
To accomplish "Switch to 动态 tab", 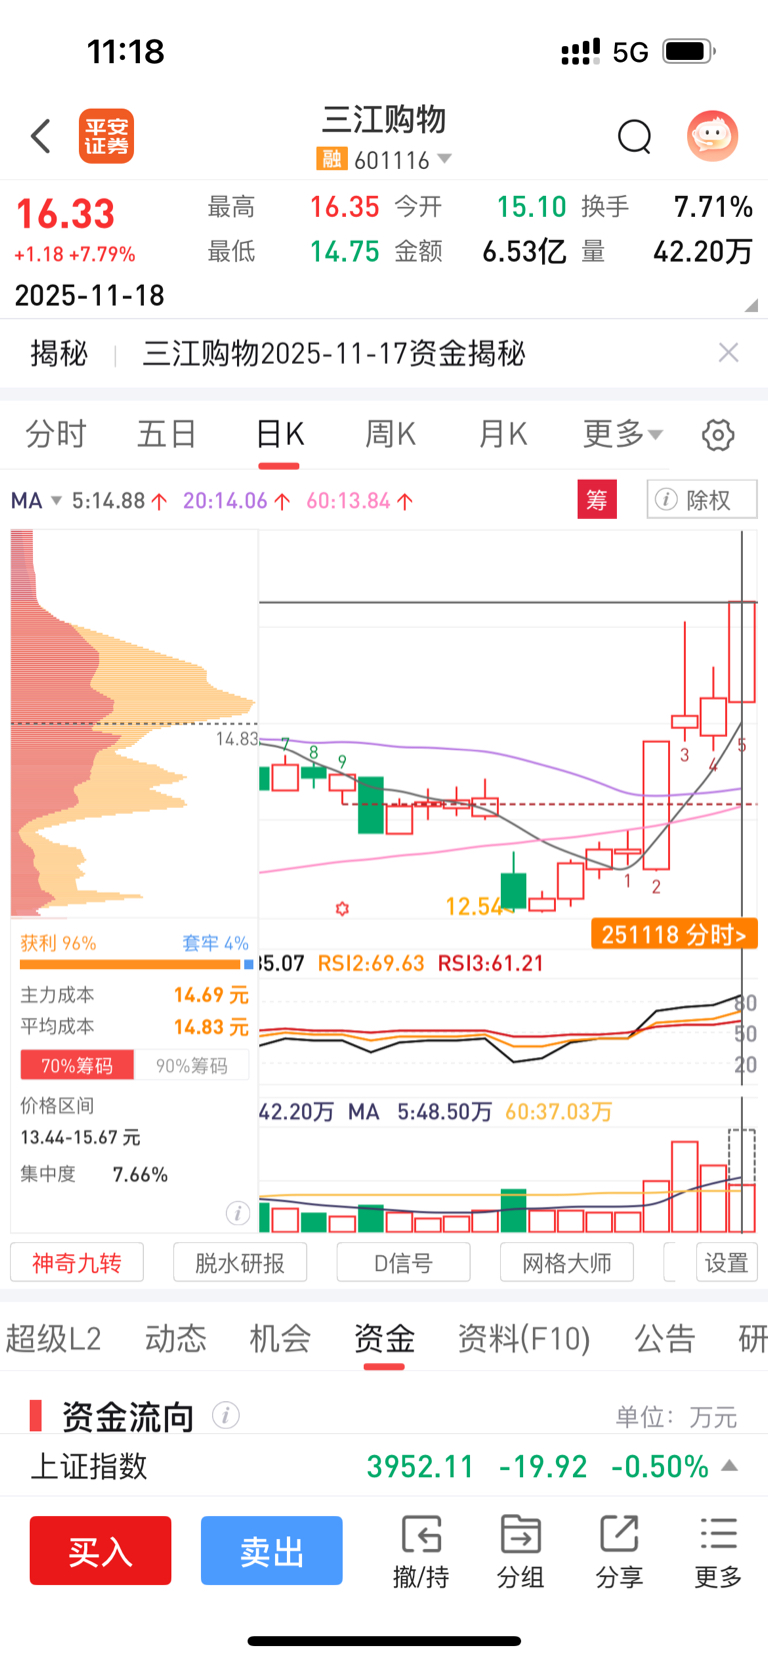I will pyautogui.click(x=176, y=1338).
